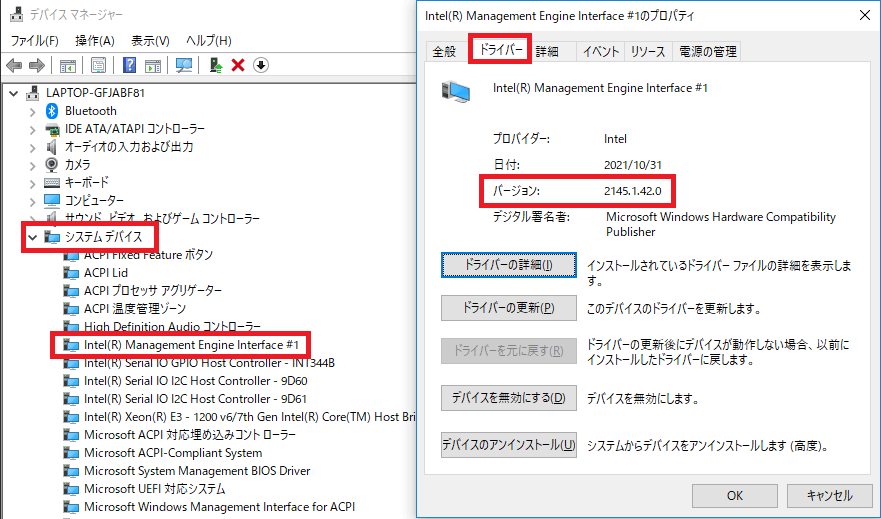Click the keyboard category icon
The width and height of the screenshot is (881, 519).
52,183
